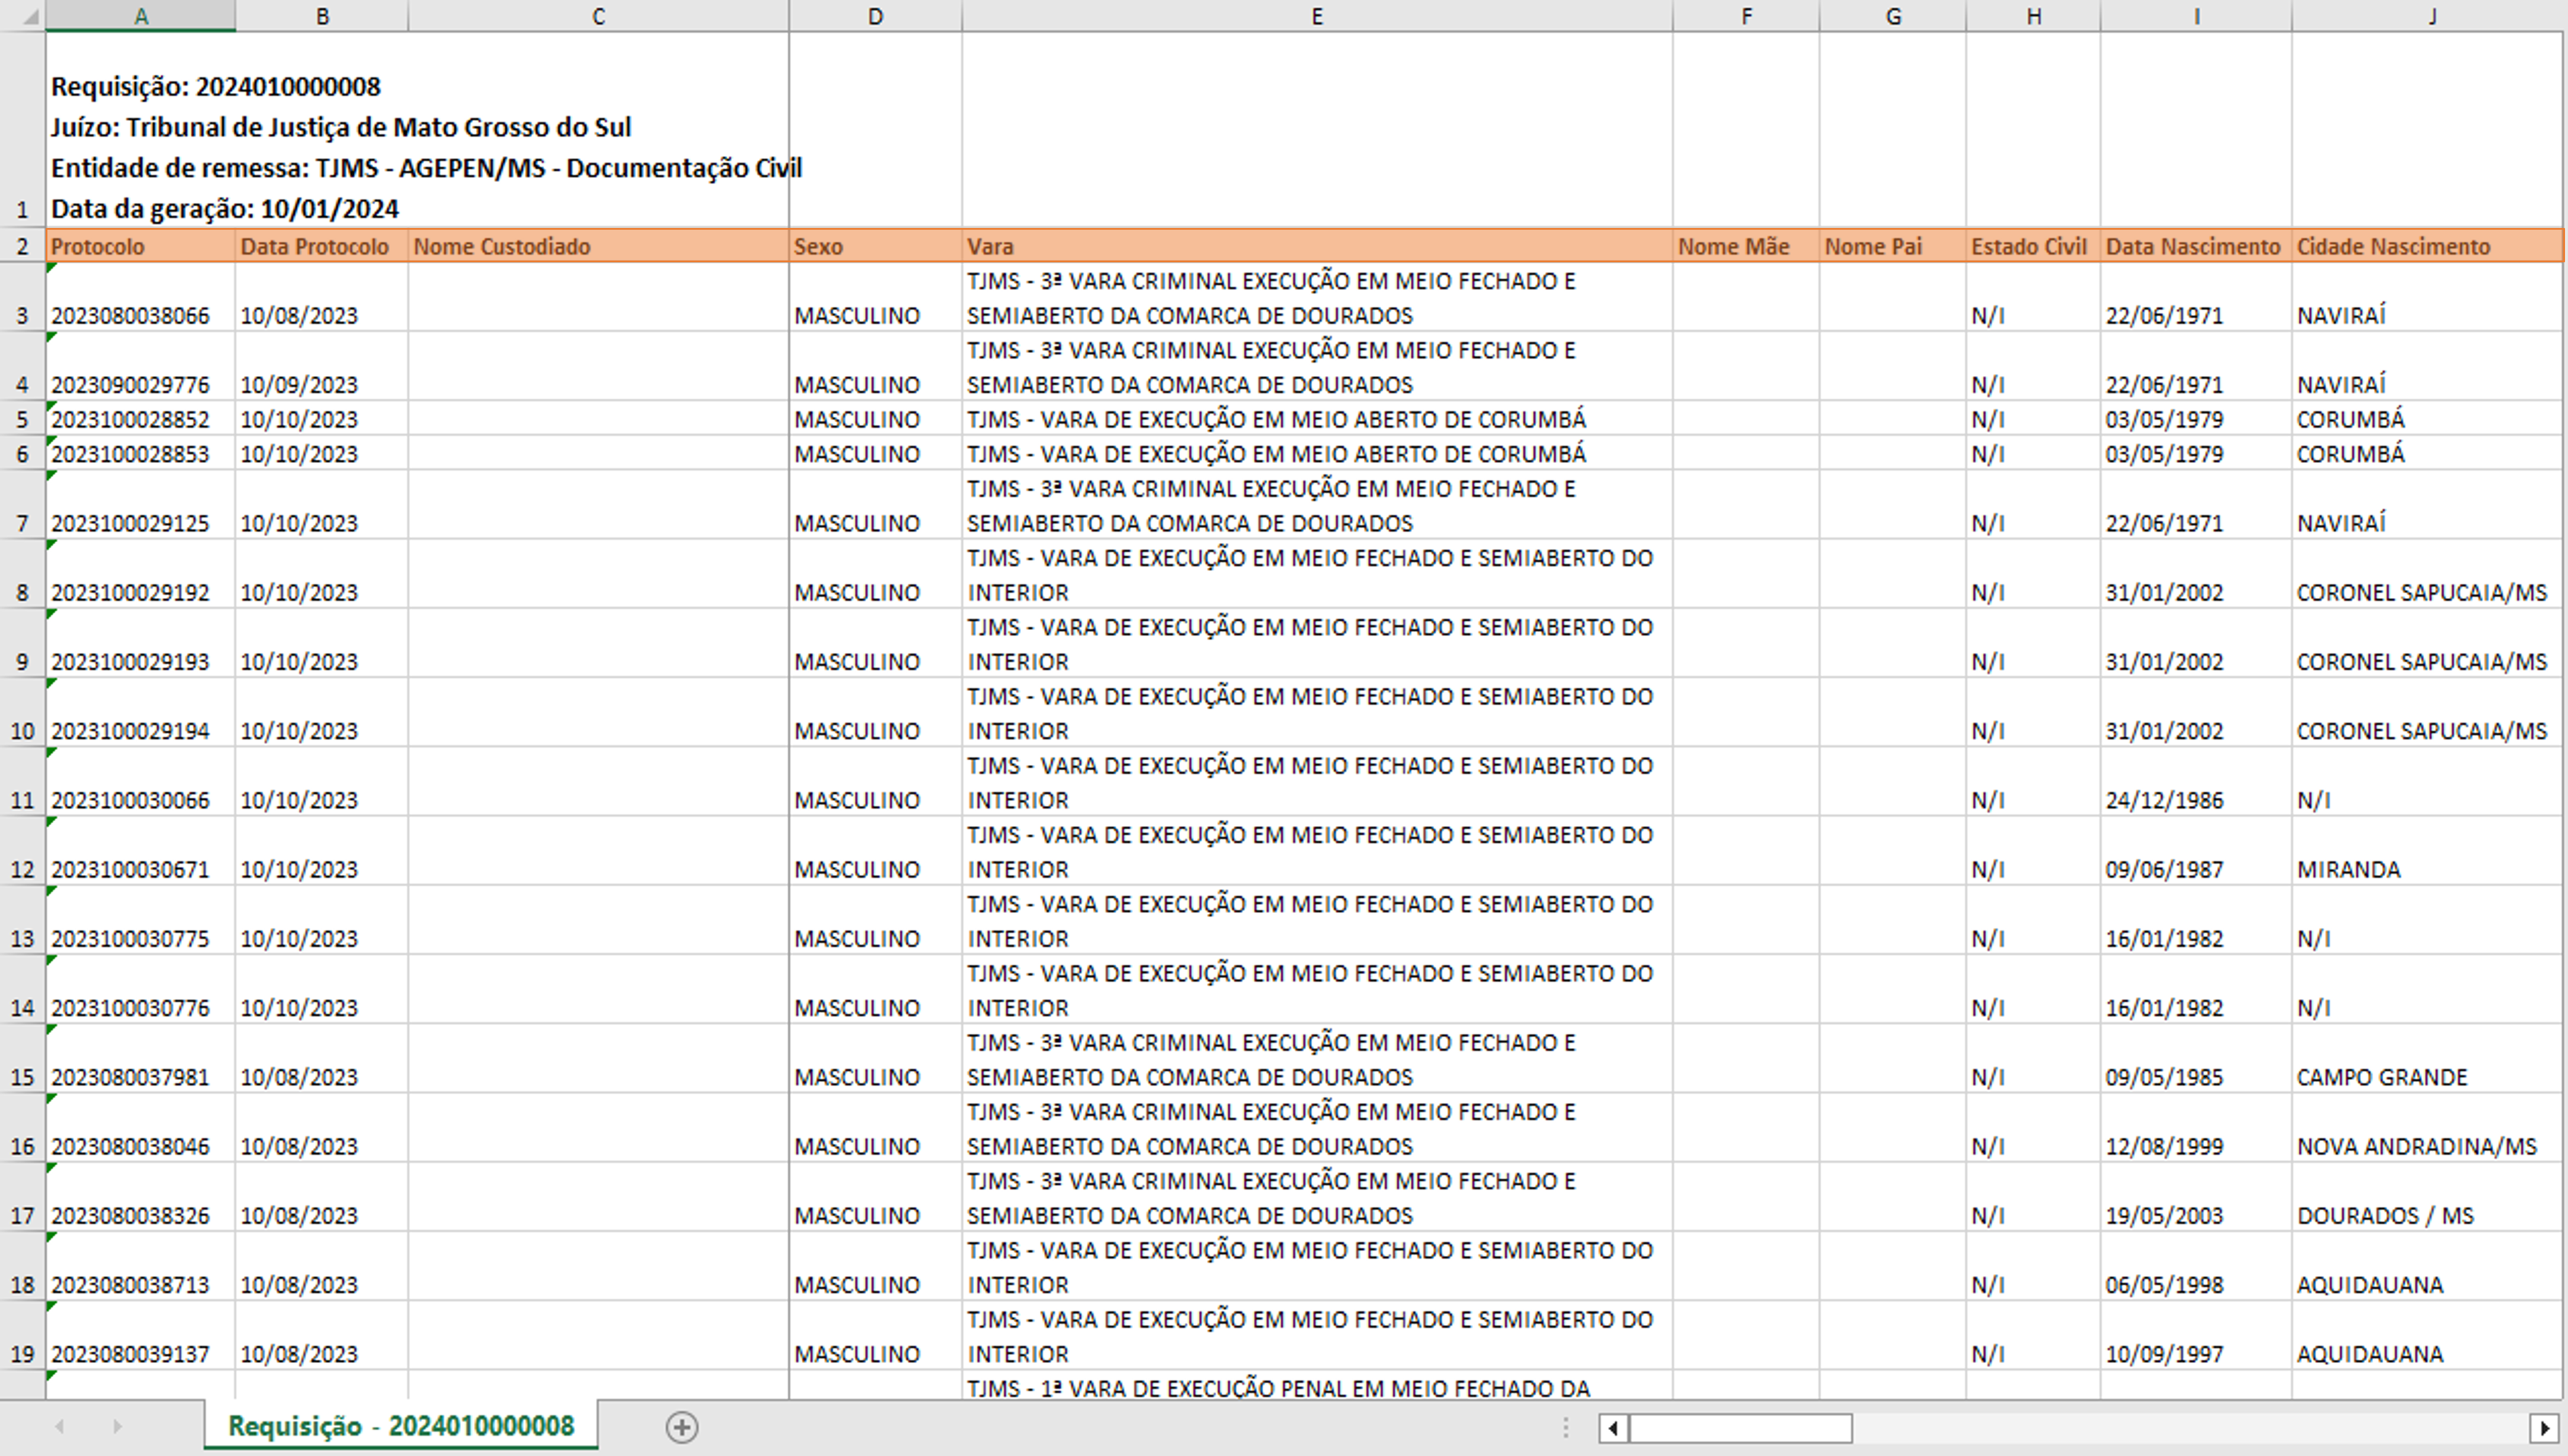Click the NOVA ANDRADINA/MS birth city cell

2428,1128
